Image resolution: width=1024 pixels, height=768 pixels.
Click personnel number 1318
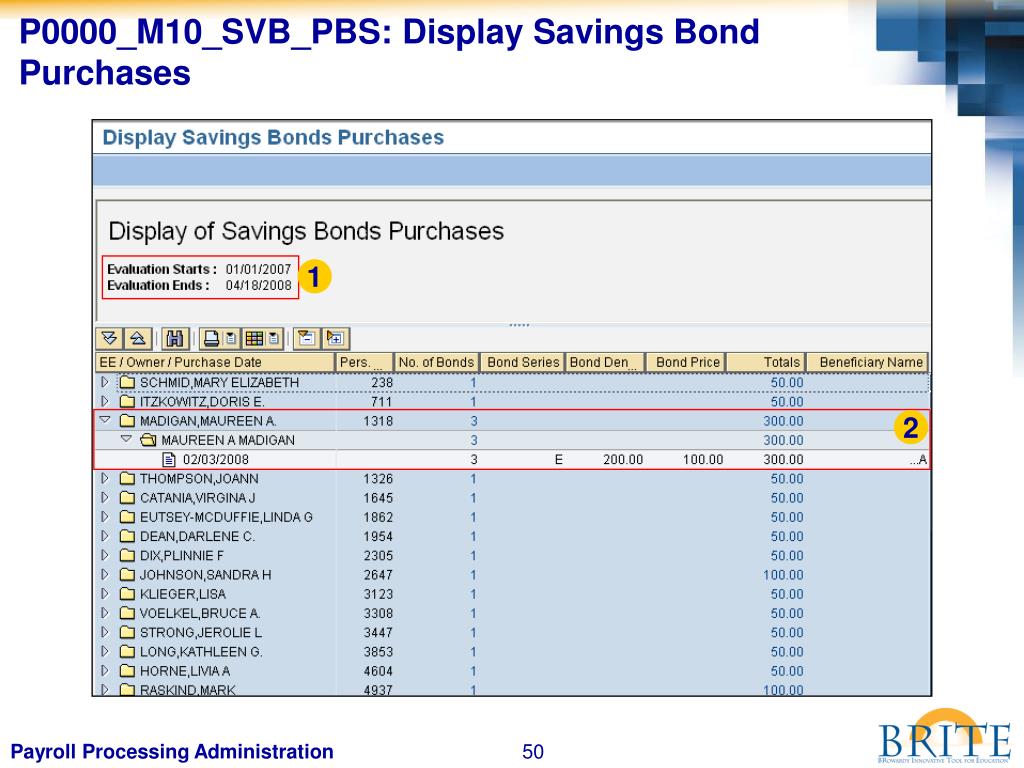pos(378,421)
